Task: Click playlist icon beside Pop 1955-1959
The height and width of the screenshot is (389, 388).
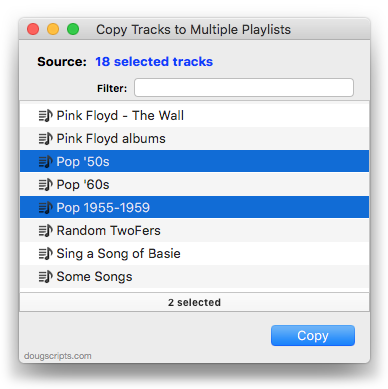Action: (x=45, y=208)
